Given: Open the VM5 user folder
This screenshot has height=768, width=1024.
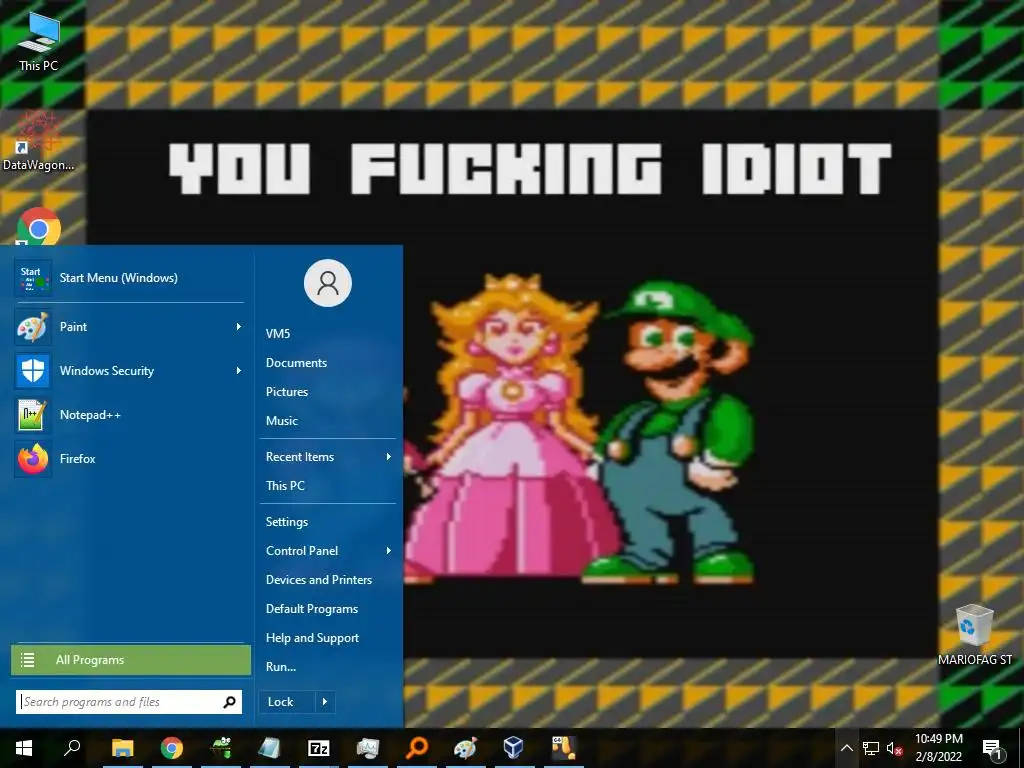Looking at the screenshot, I should [x=328, y=334].
